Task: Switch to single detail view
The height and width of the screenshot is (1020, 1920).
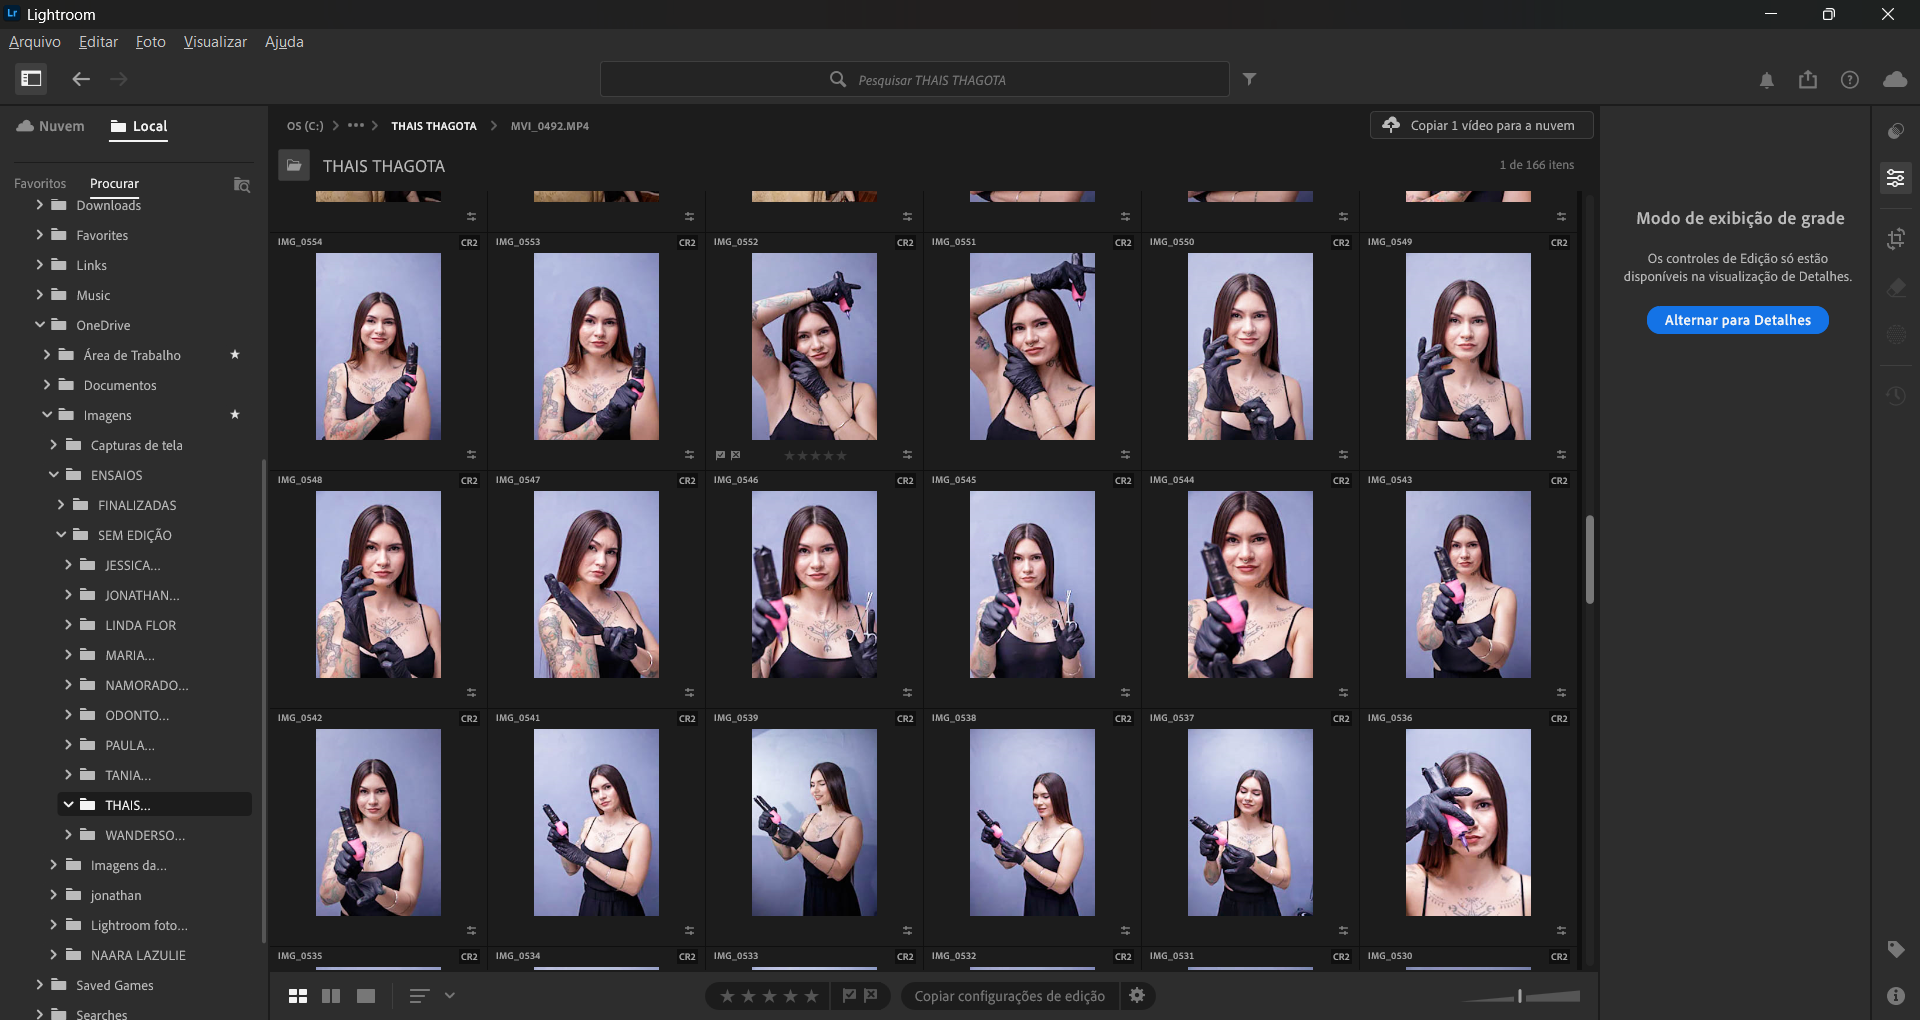Action: (366, 996)
